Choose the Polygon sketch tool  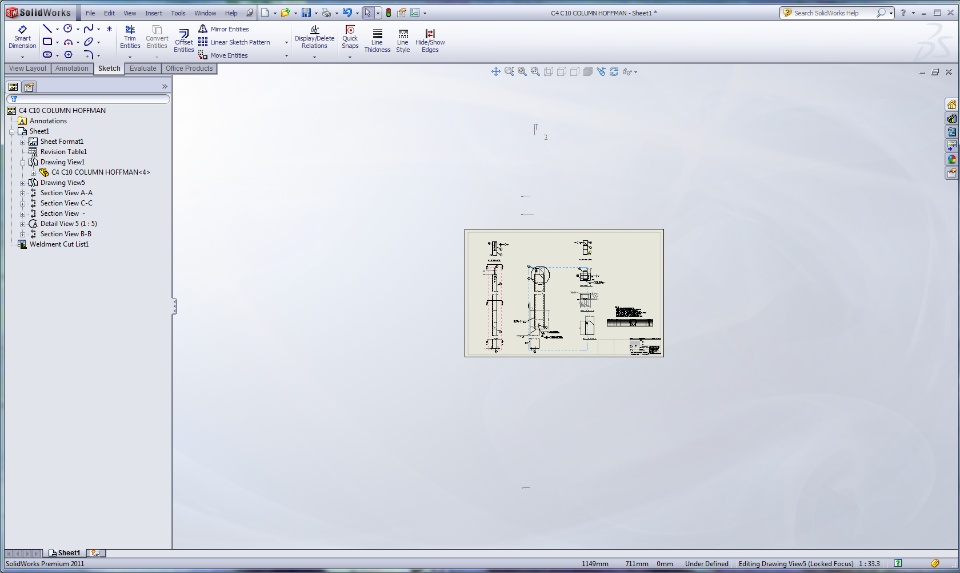[68, 54]
